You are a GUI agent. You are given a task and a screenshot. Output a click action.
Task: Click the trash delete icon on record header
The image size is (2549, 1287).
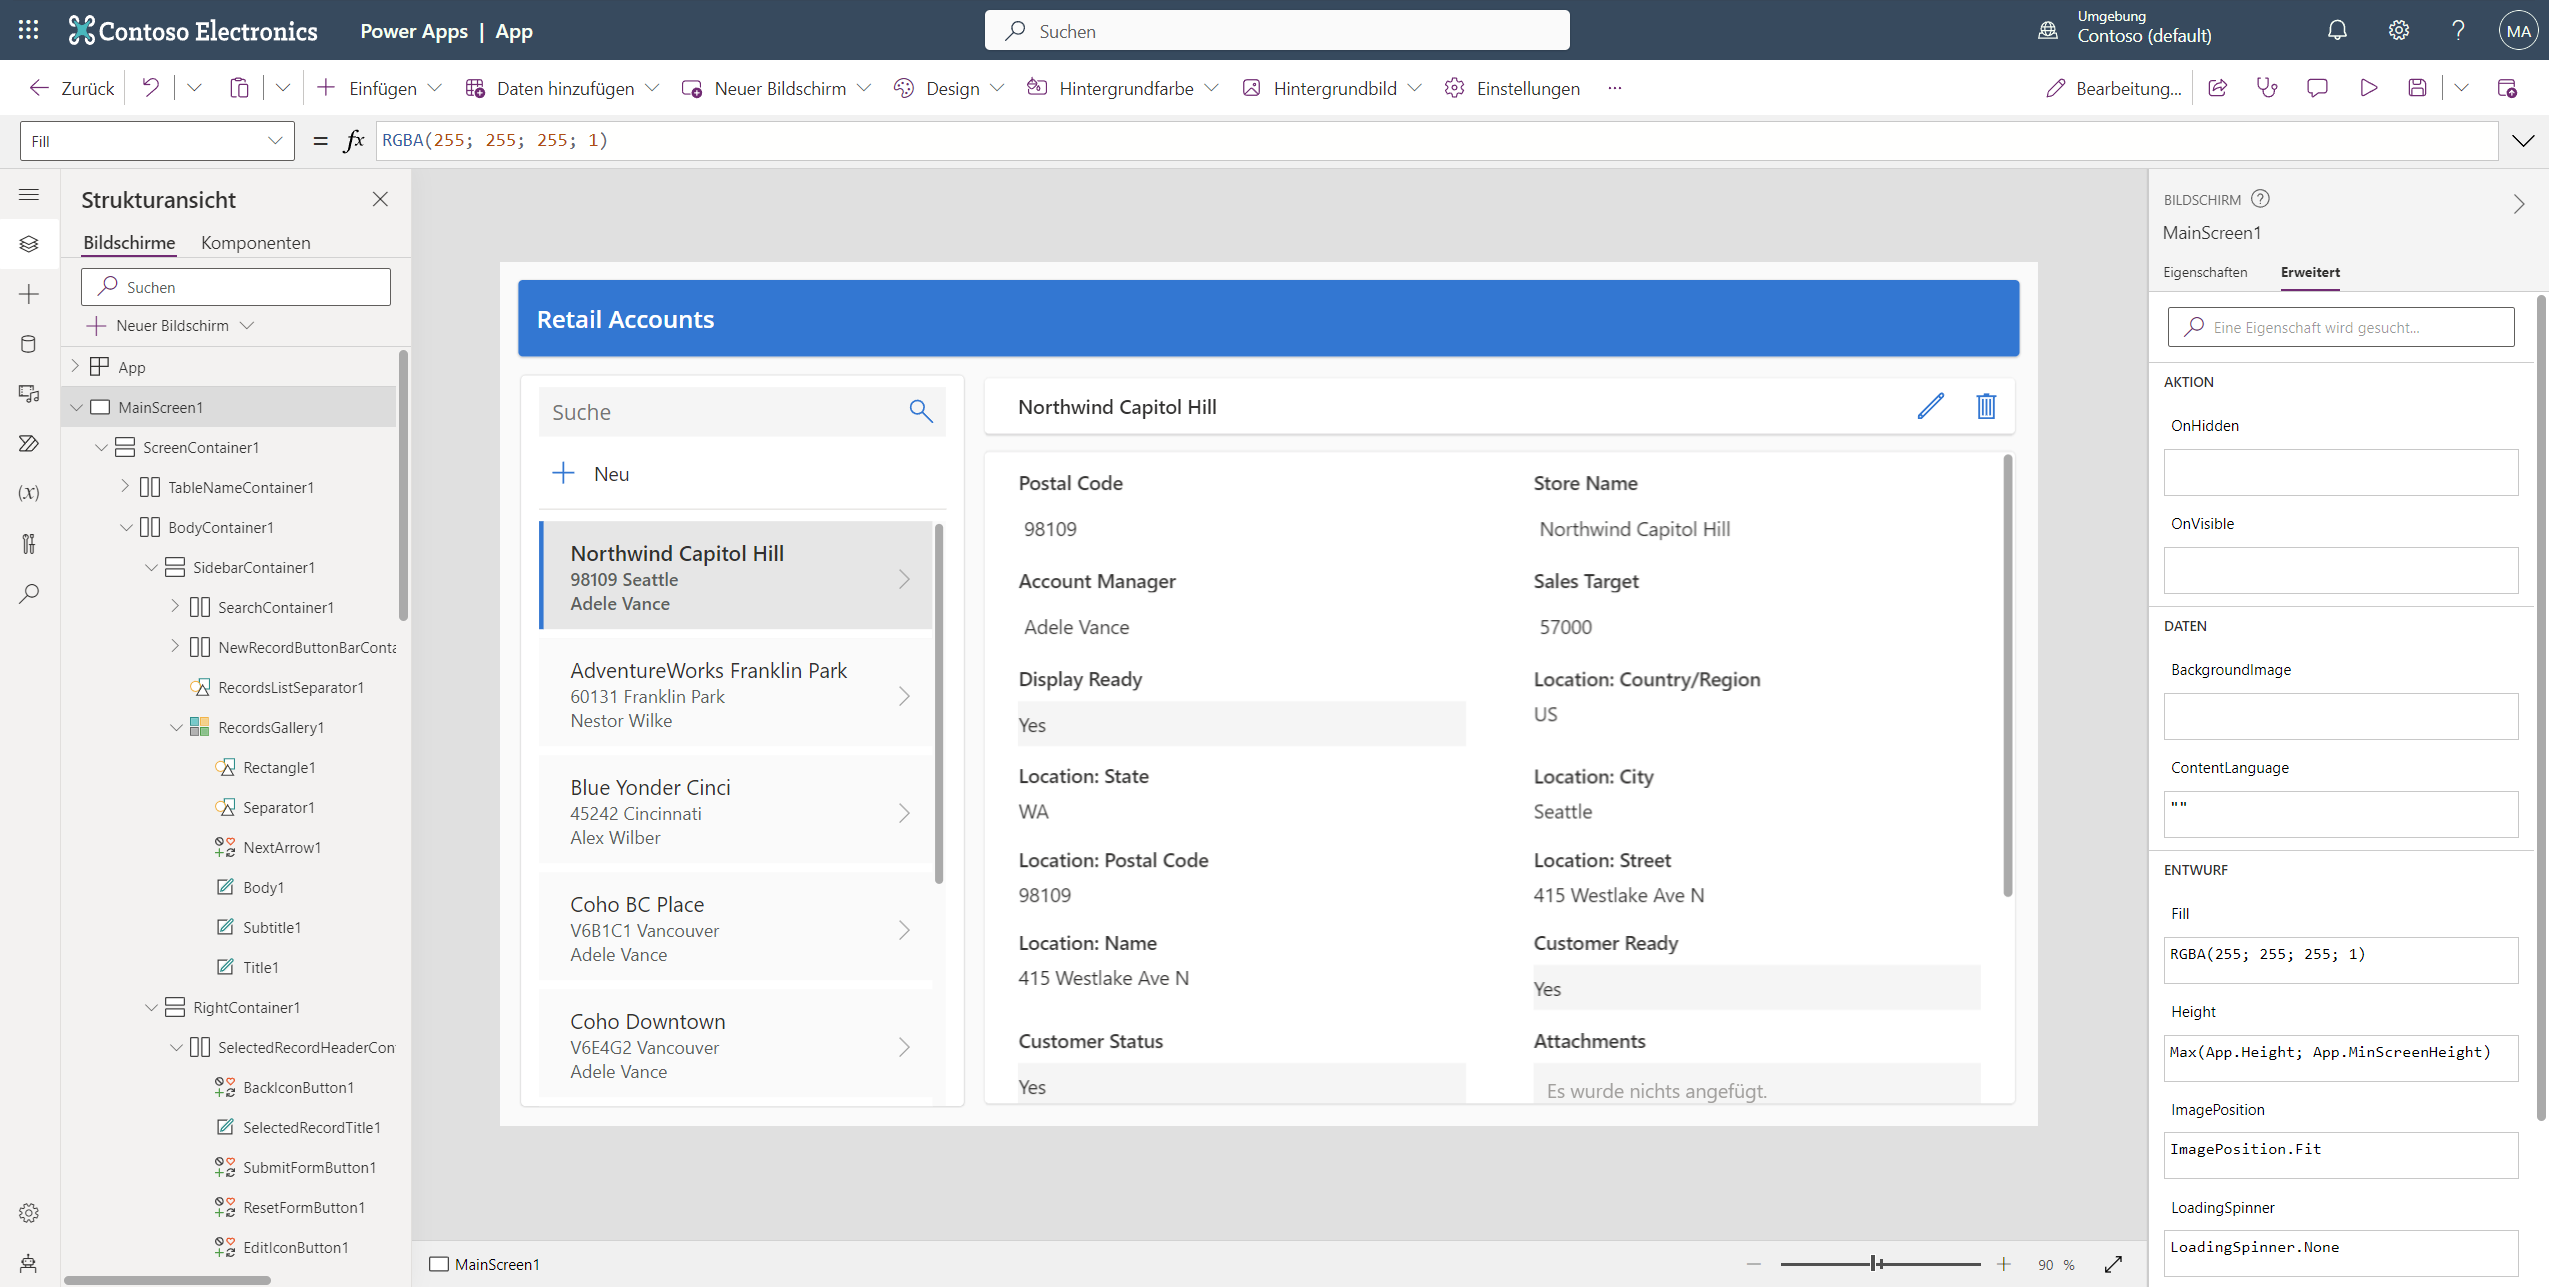pos(1986,406)
